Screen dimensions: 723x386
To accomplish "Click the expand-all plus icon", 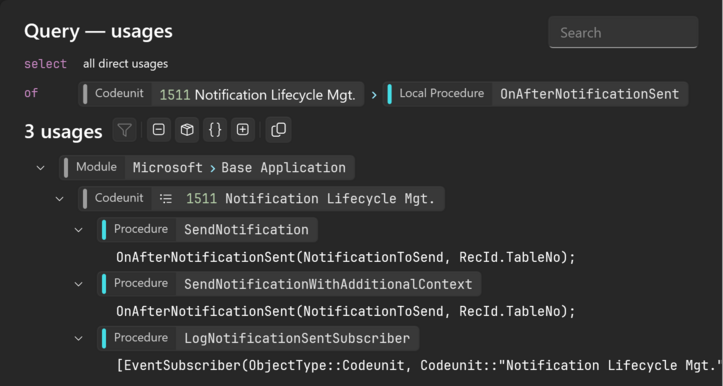I will pyautogui.click(x=243, y=130).
